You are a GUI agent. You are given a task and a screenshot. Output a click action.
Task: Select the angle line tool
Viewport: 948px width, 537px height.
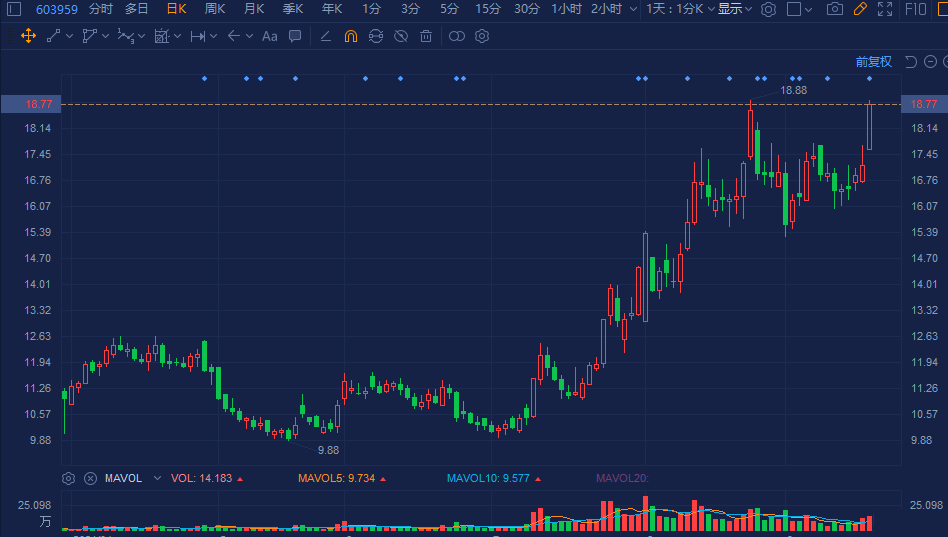(325, 36)
